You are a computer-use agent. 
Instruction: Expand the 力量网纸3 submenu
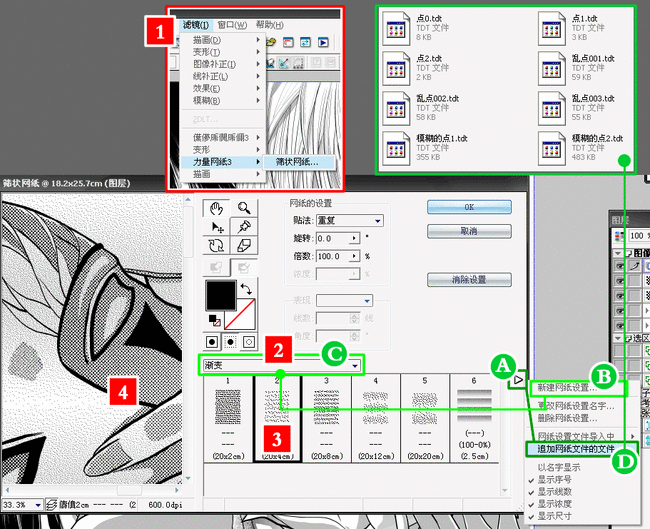[222, 162]
